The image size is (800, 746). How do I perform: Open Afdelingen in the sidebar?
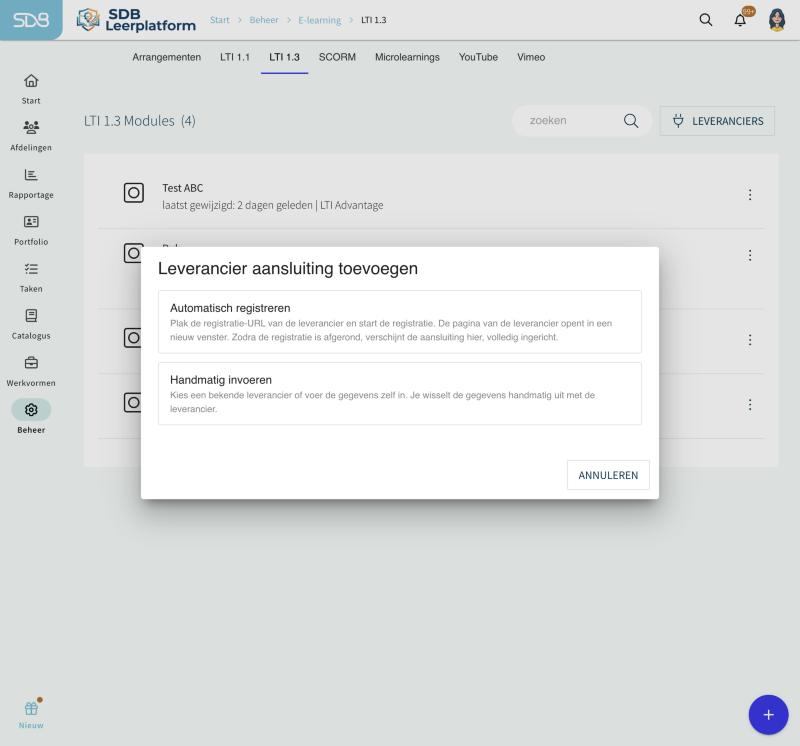pyautogui.click(x=31, y=136)
